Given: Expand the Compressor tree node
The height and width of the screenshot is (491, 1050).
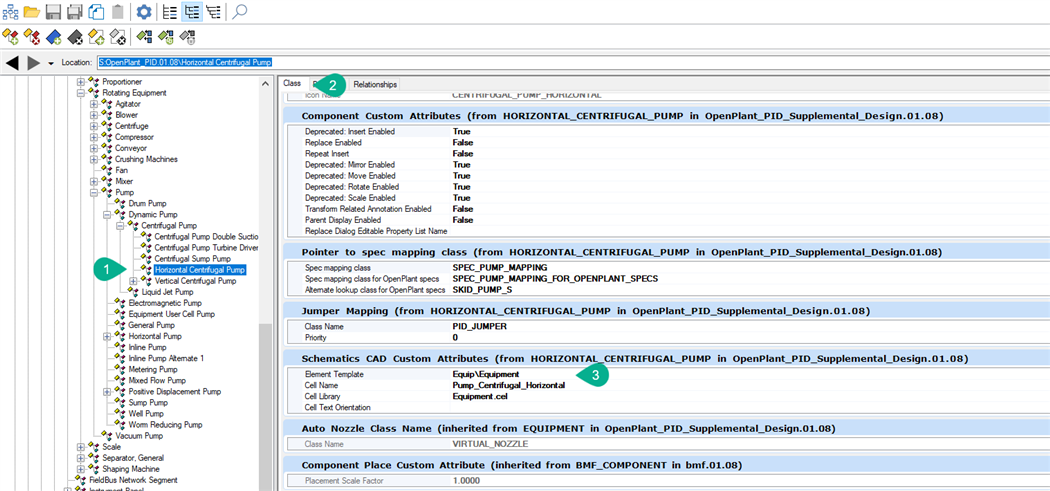Looking at the screenshot, I should pos(94,137).
